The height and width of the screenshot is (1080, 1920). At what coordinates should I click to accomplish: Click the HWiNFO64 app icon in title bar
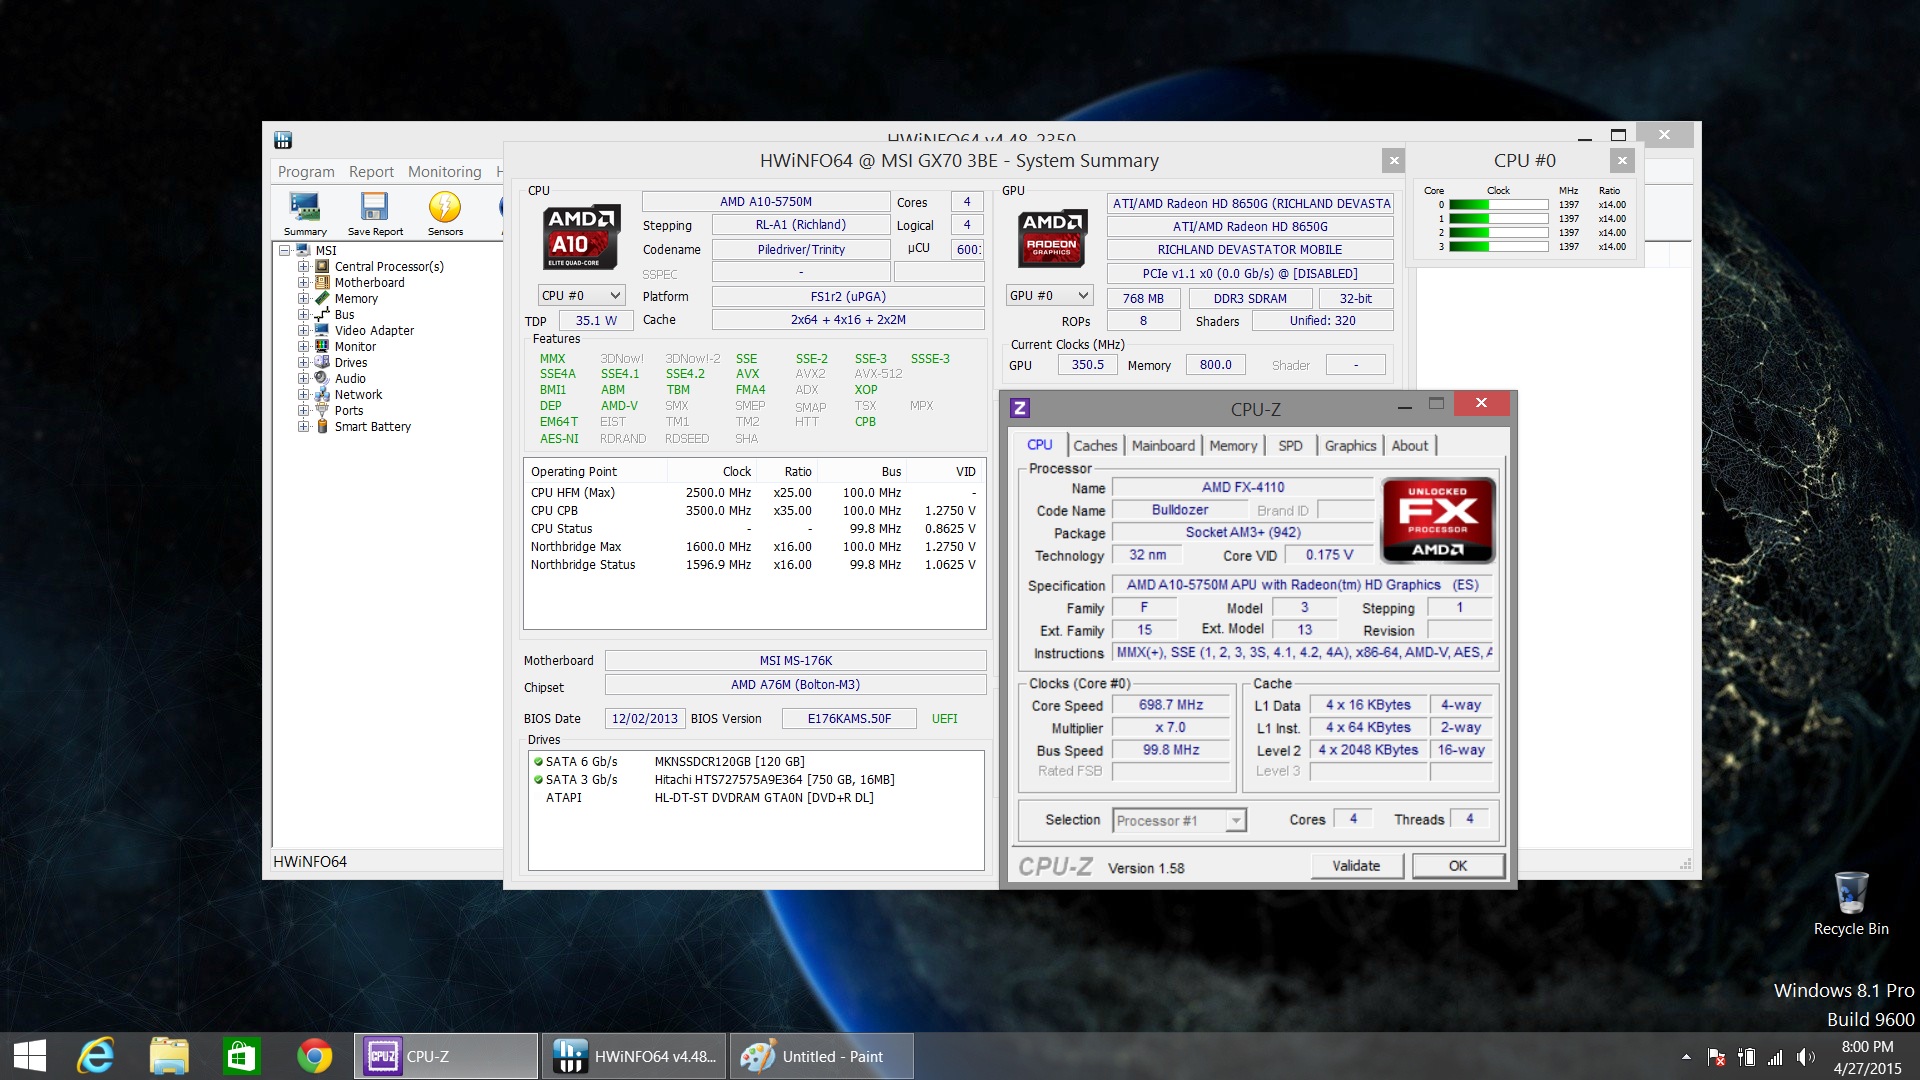pos(283,140)
